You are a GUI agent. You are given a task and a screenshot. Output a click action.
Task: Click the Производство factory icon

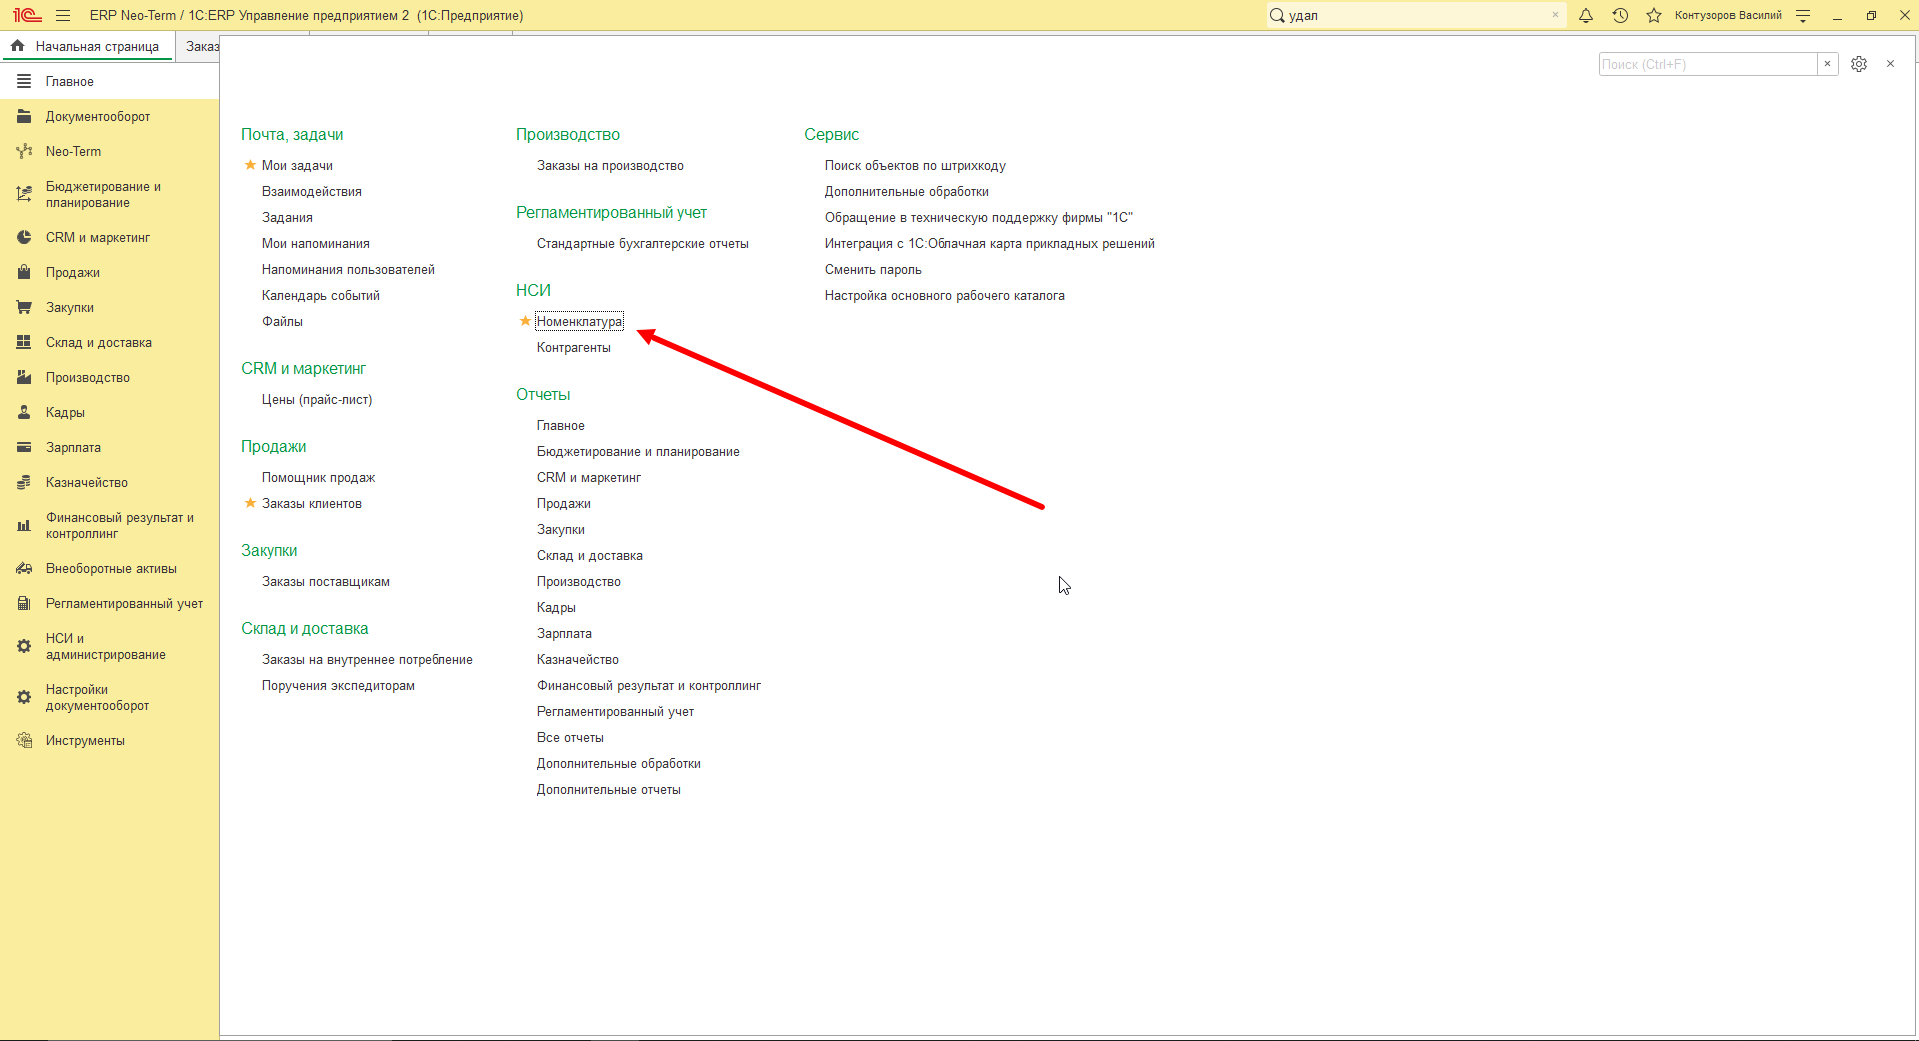pos(24,378)
